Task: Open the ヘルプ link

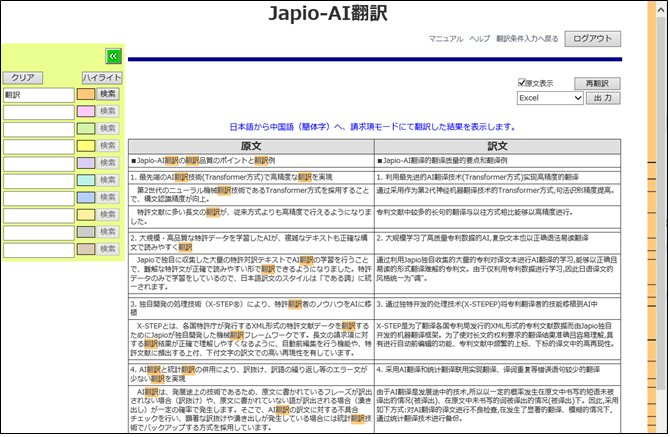Action: coord(479,39)
